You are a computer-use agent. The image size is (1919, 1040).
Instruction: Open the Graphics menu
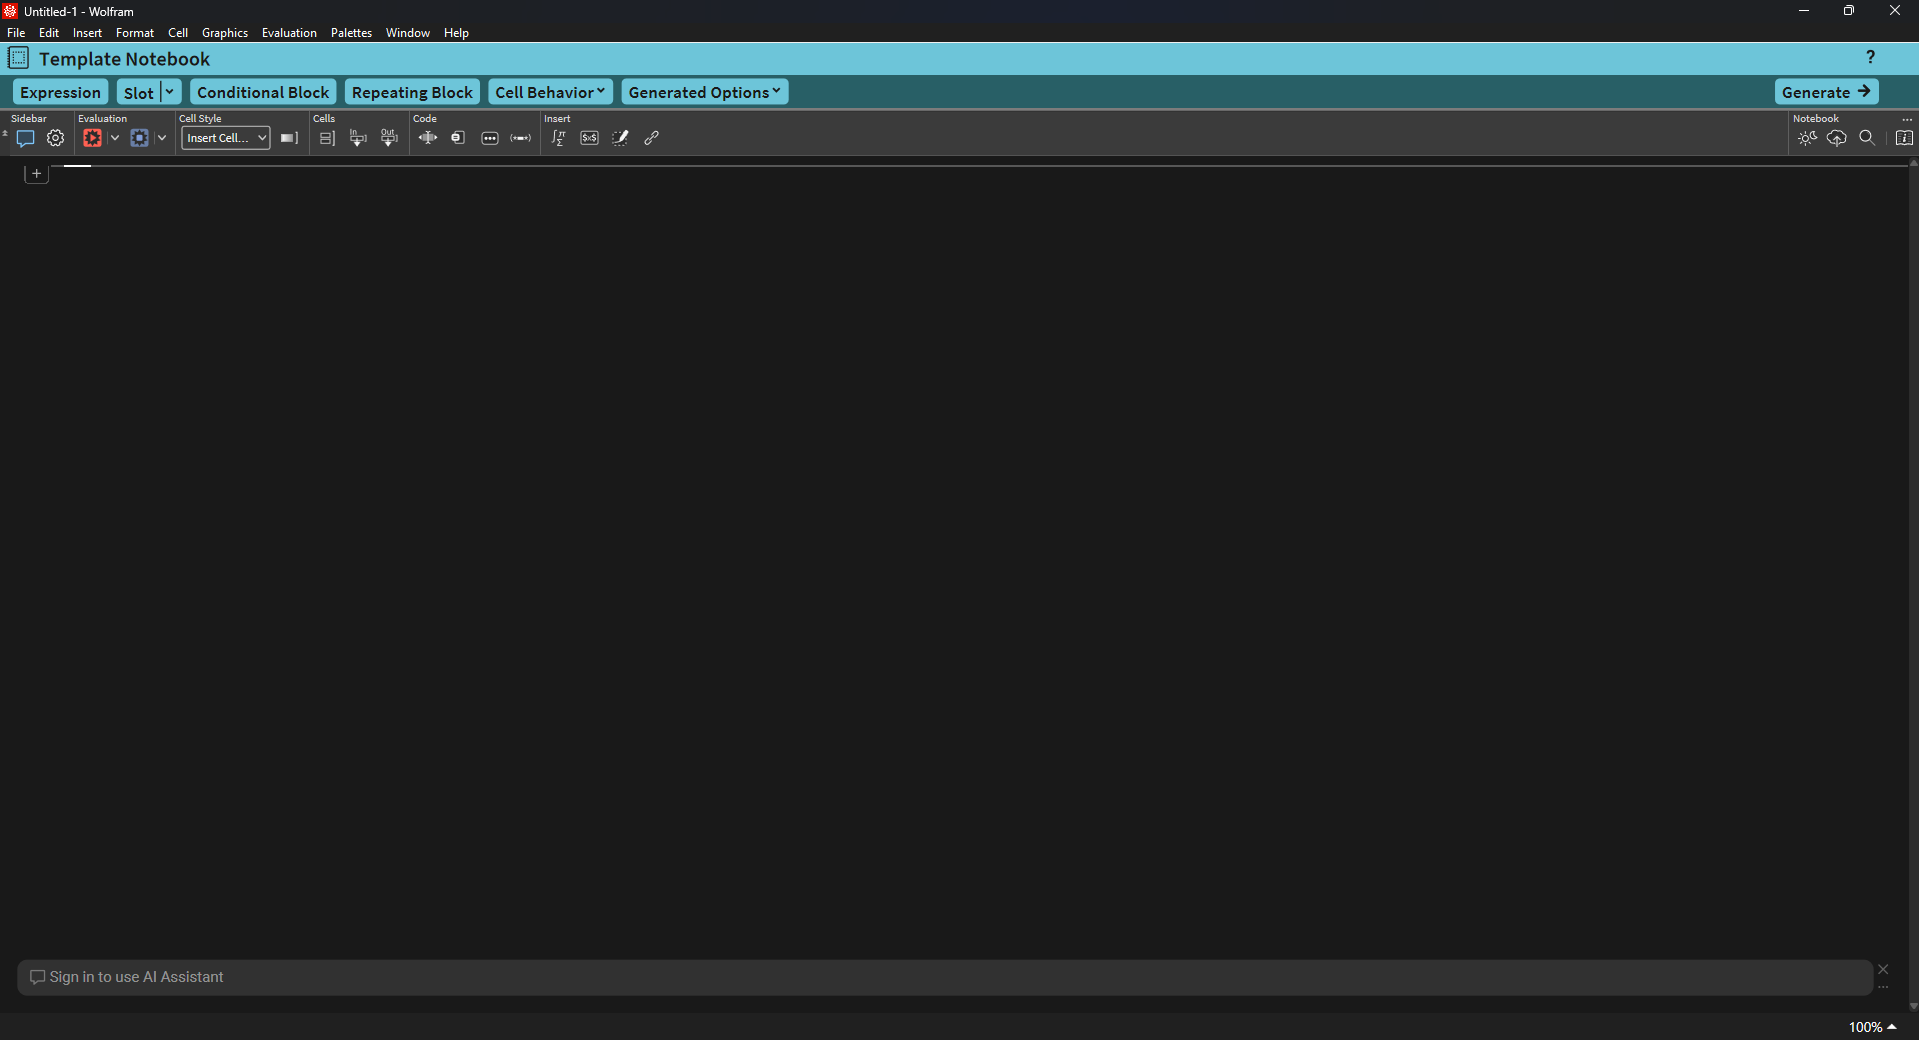tap(225, 33)
